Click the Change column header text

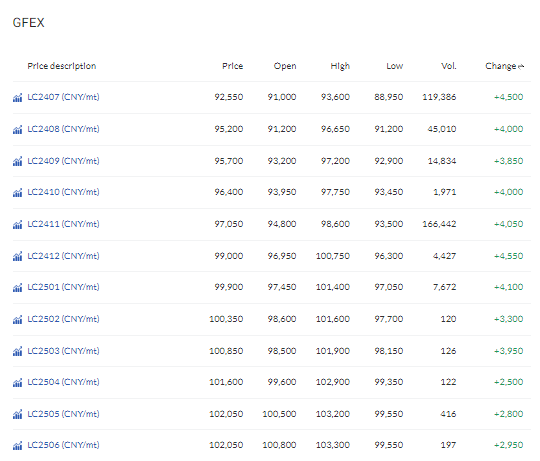501,66
